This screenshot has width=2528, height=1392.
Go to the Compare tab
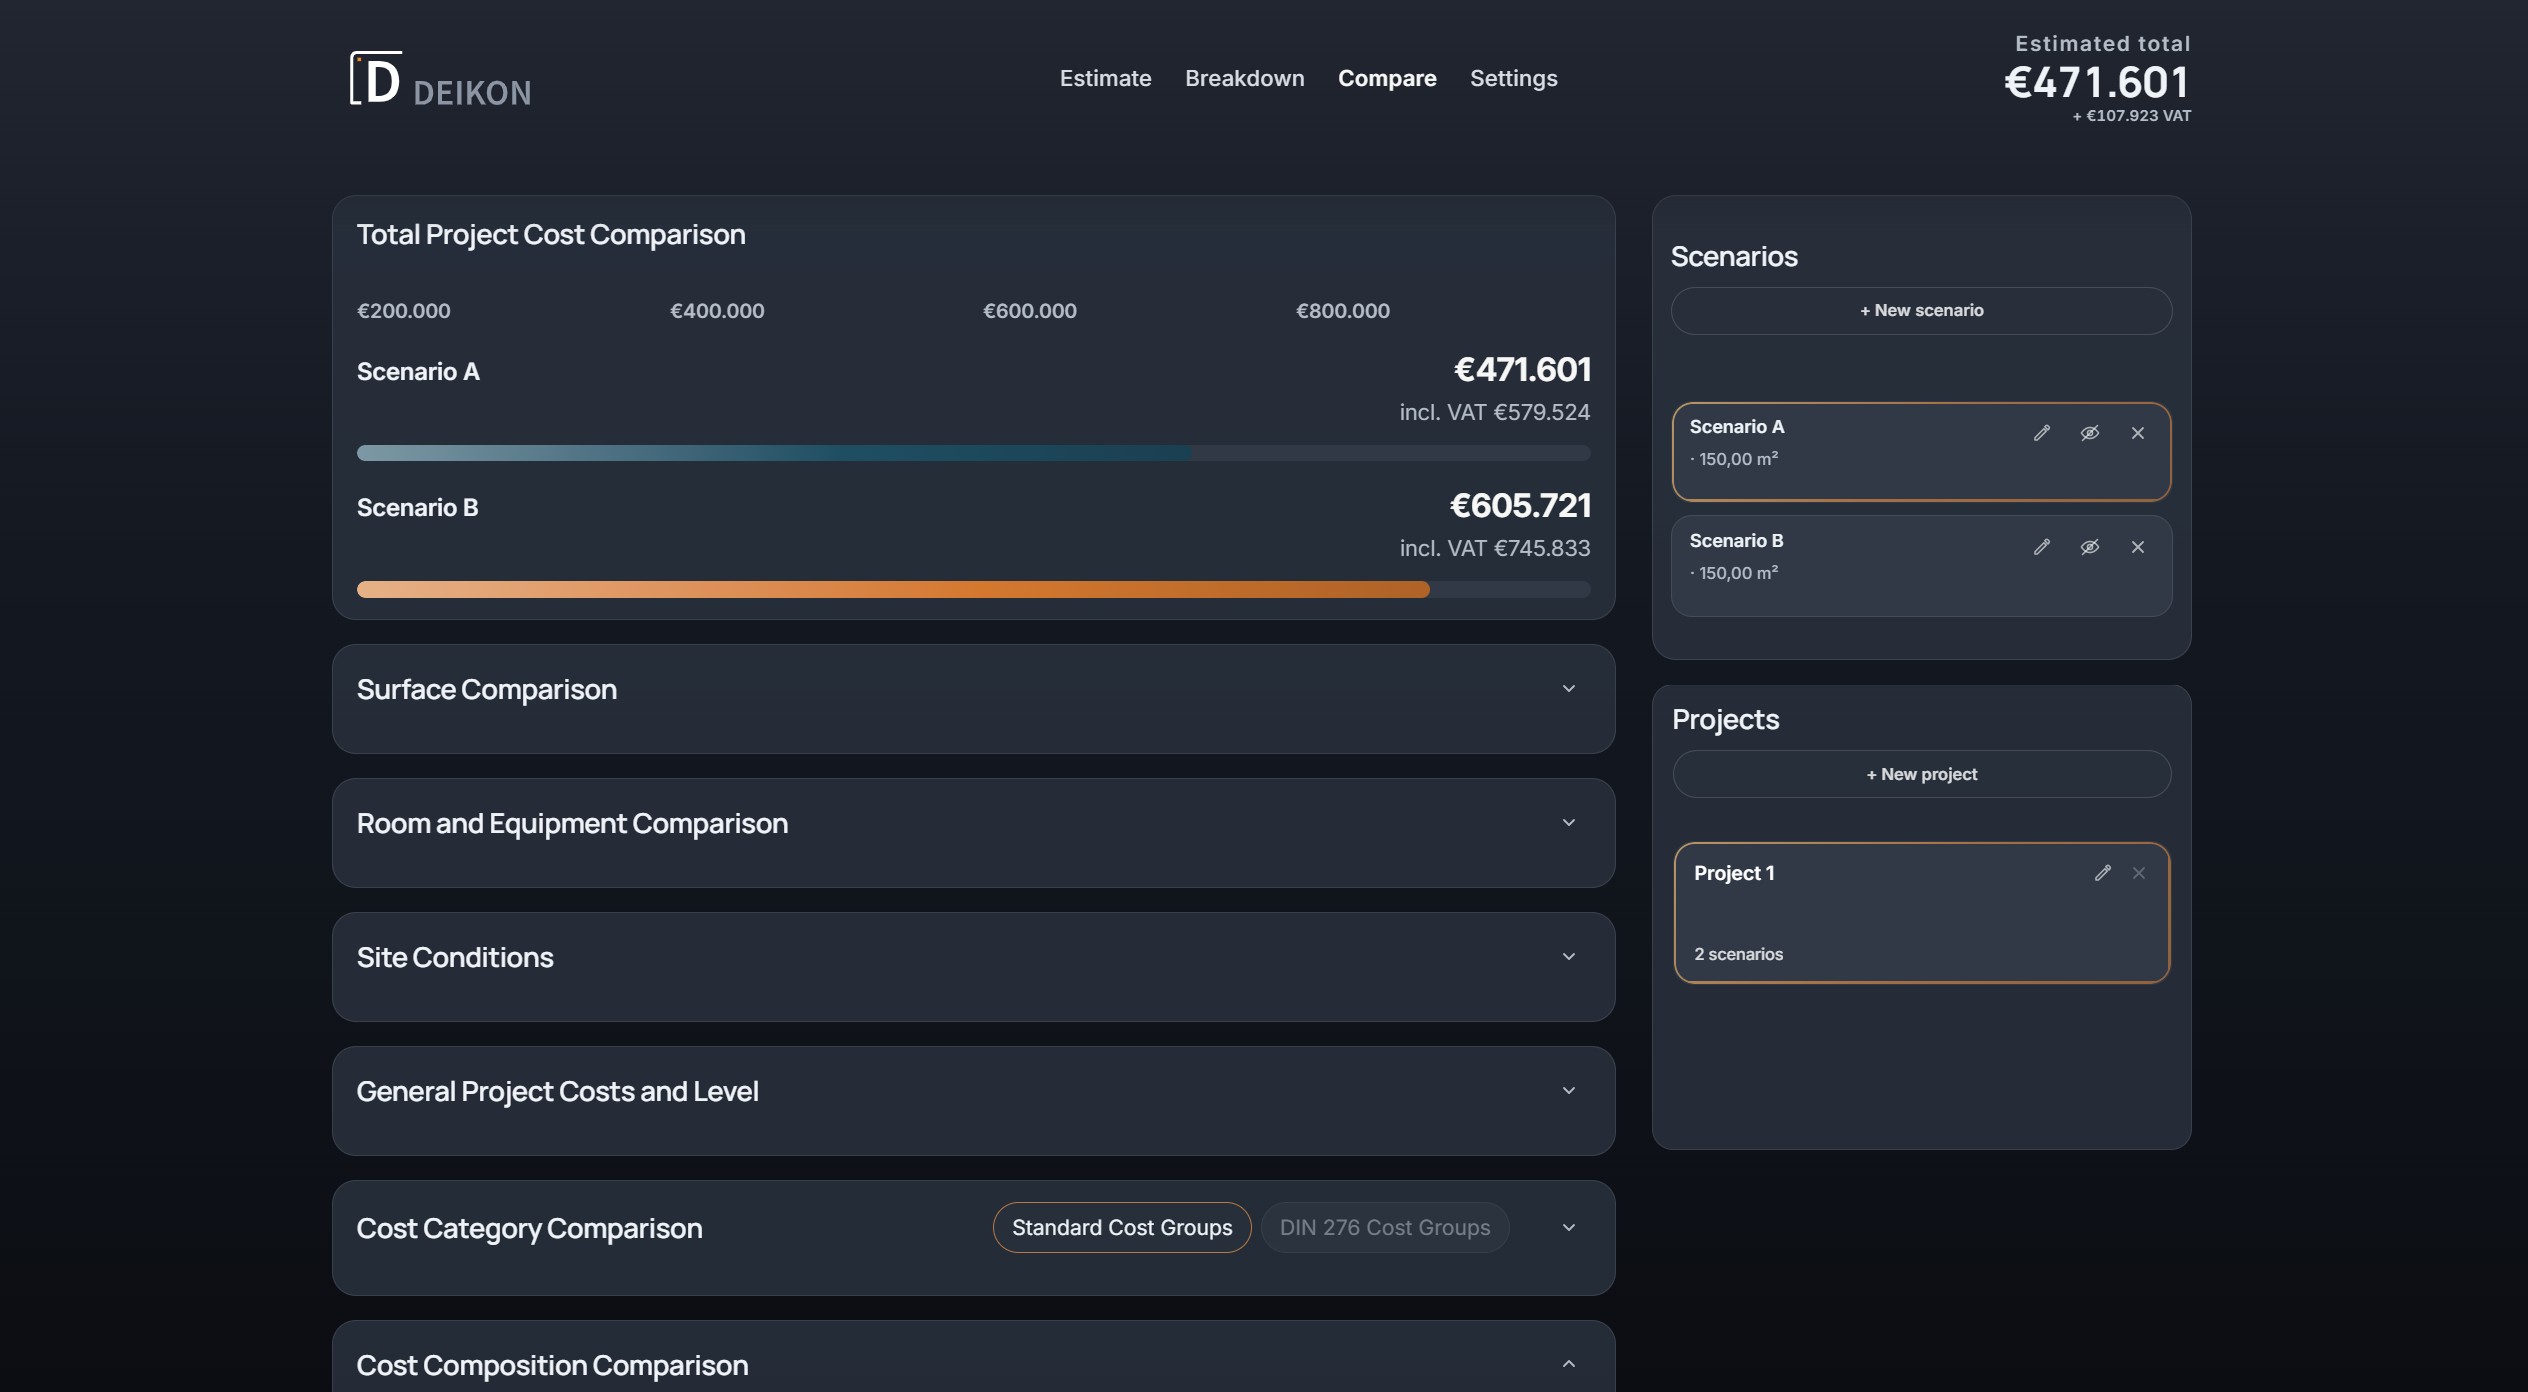pos(1386,78)
